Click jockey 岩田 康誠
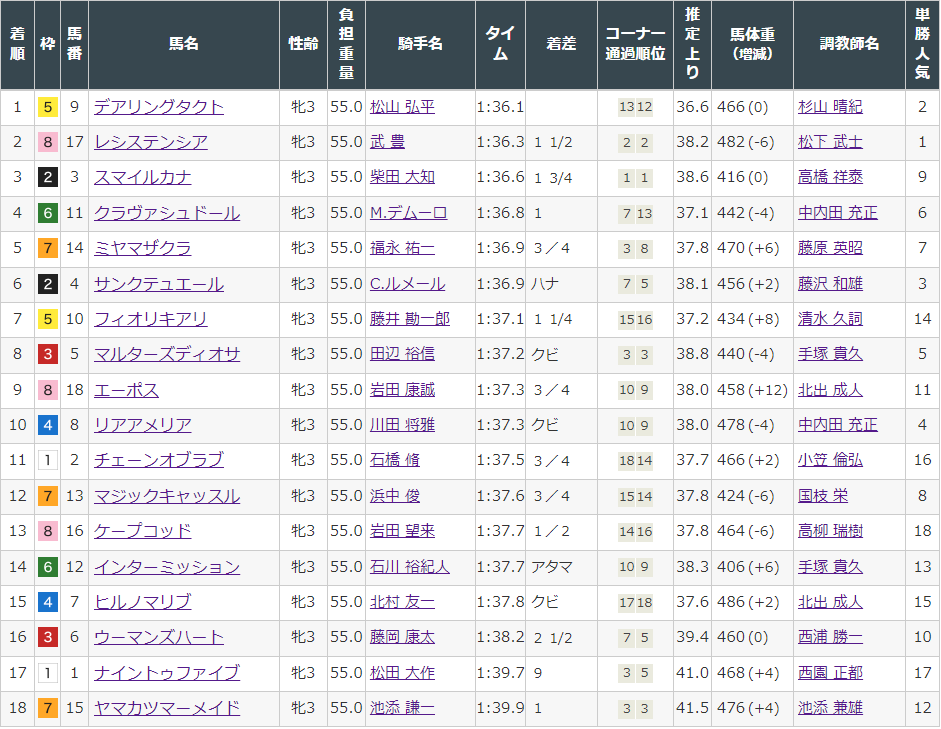Image resolution: width=941 pixels, height=729 pixels. [402, 390]
